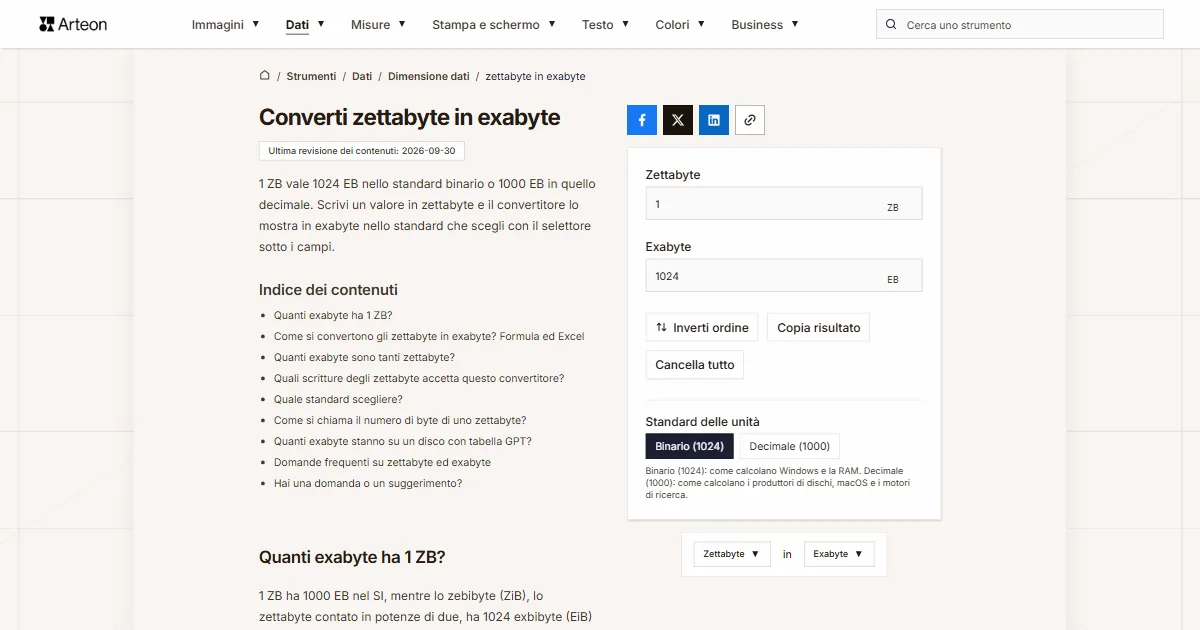Click 'Standard delle unità' label
This screenshot has height=630, width=1200.
pyautogui.click(x=703, y=422)
